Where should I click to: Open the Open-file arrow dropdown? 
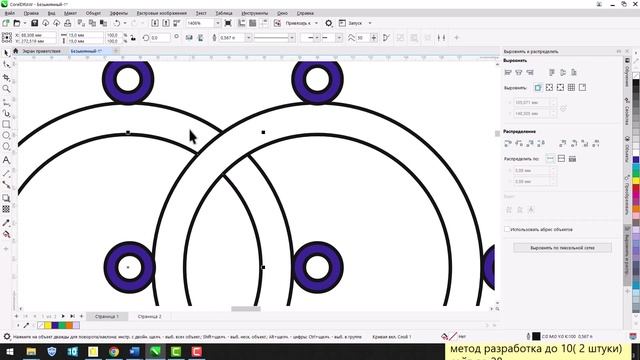pyautogui.click(x=24, y=23)
